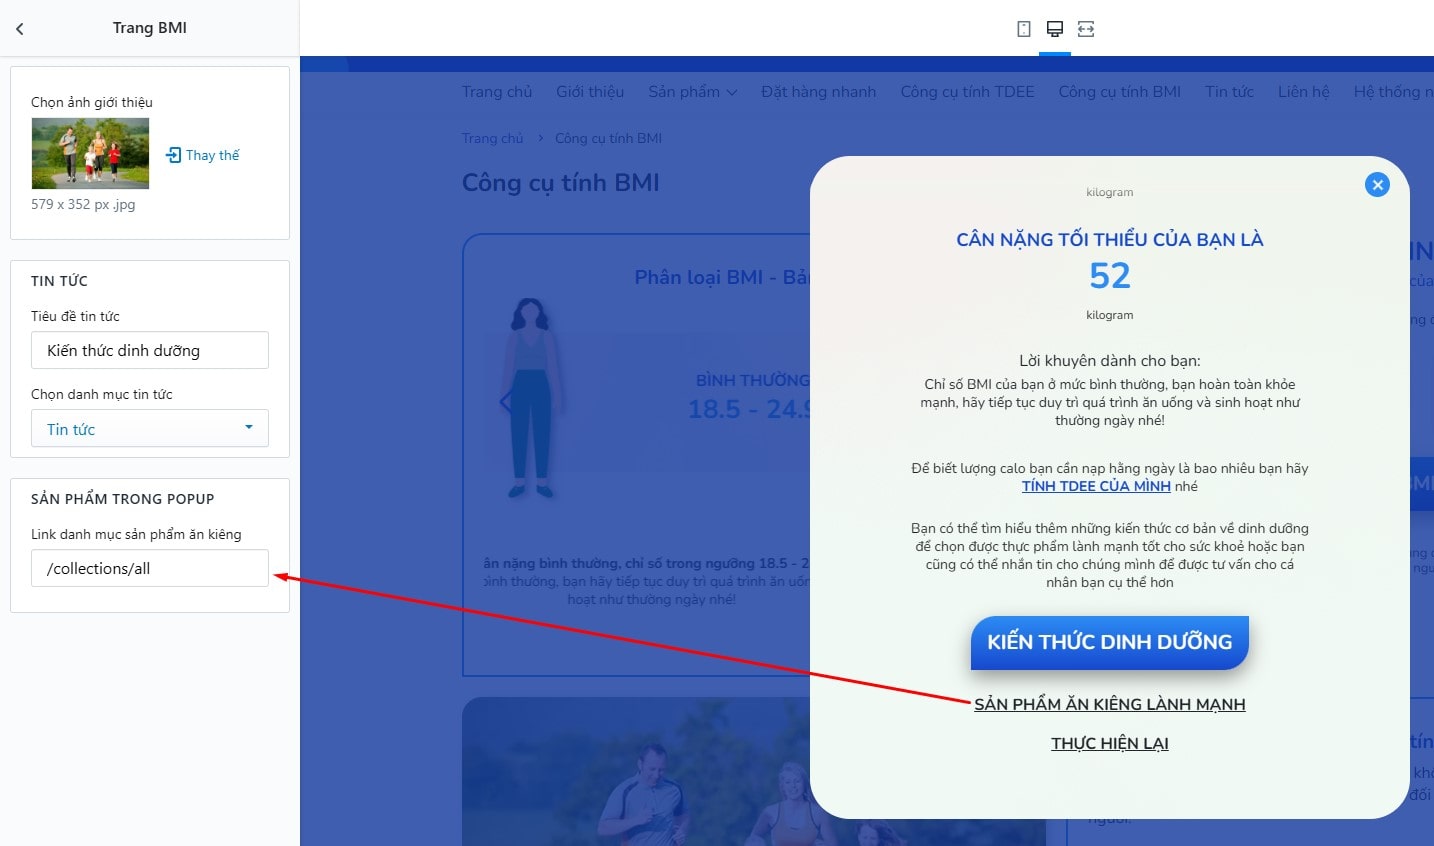Focus the Tiêu đề tin tức input field
This screenshot has width=1434, height=846.
[150, 350]
